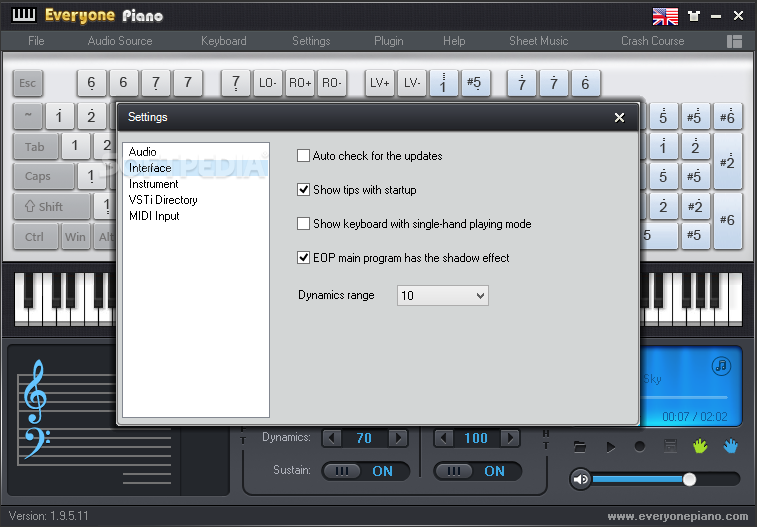Viewport: 757px width, 527px height.
Task: Increase right Dynamics value from 100
Action: (510, 438)
